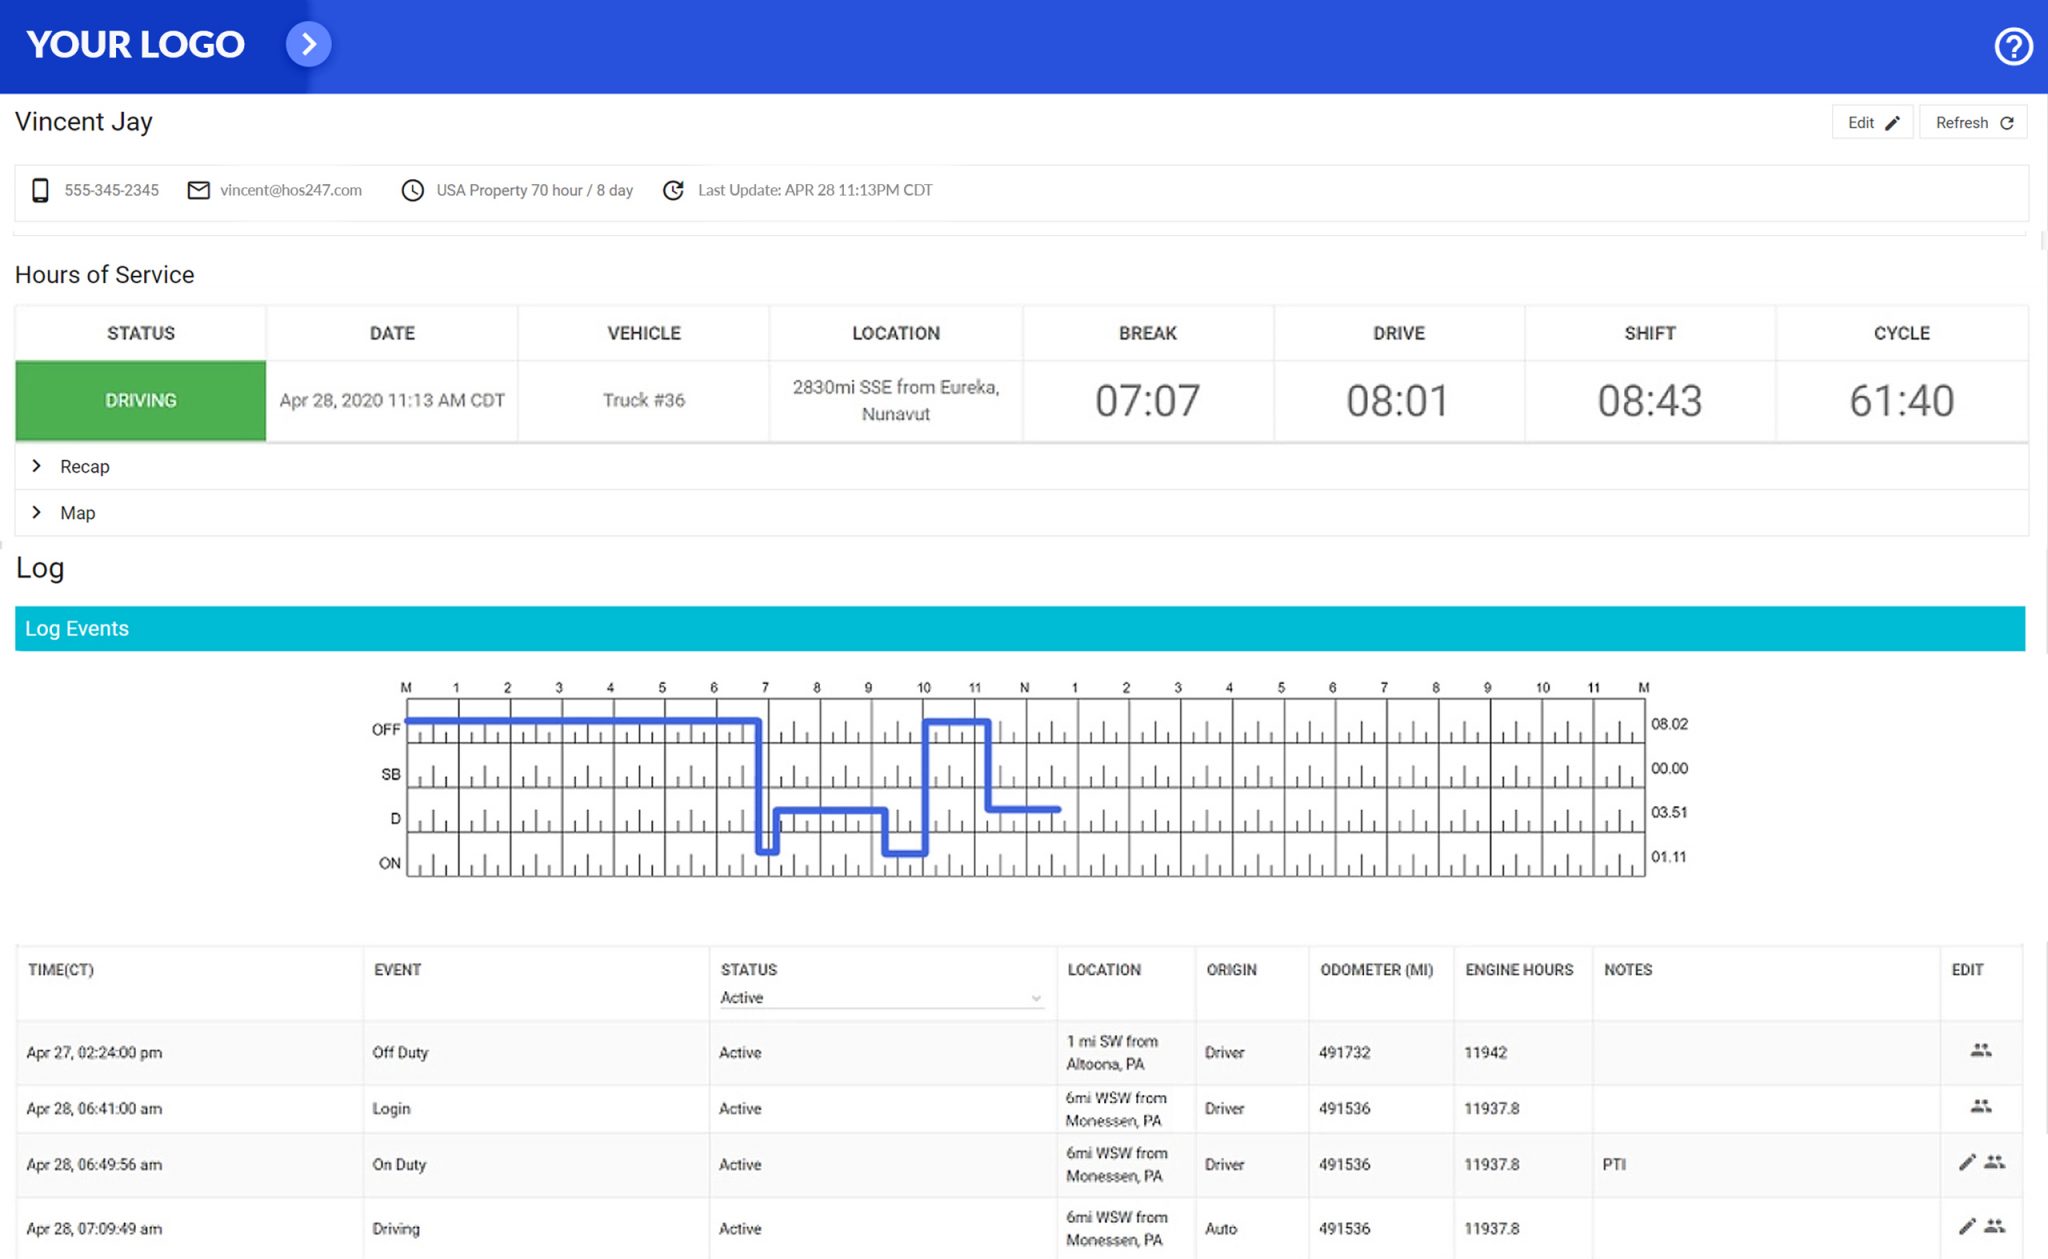Click the Login event cell
The height and width of the screenshot is (1259, 2048).
391,1109
